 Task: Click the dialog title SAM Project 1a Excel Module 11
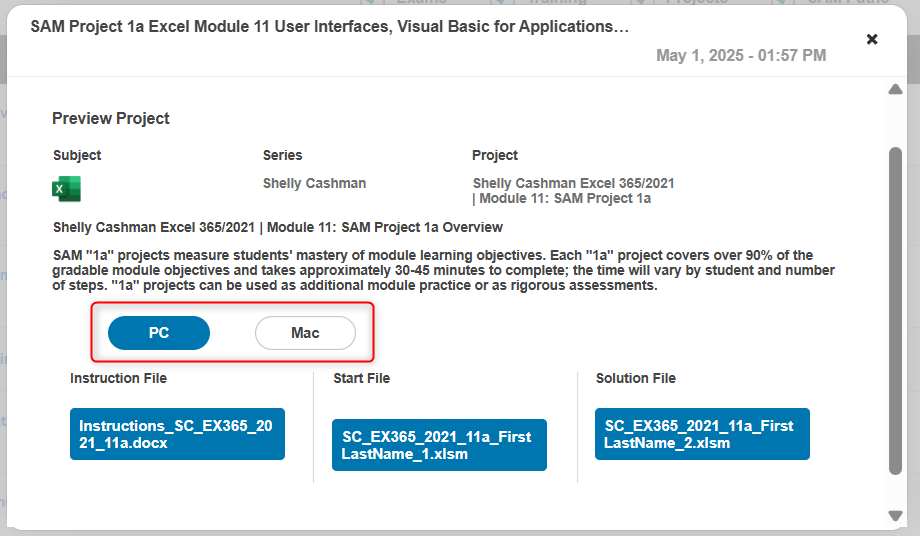point(329,26)
